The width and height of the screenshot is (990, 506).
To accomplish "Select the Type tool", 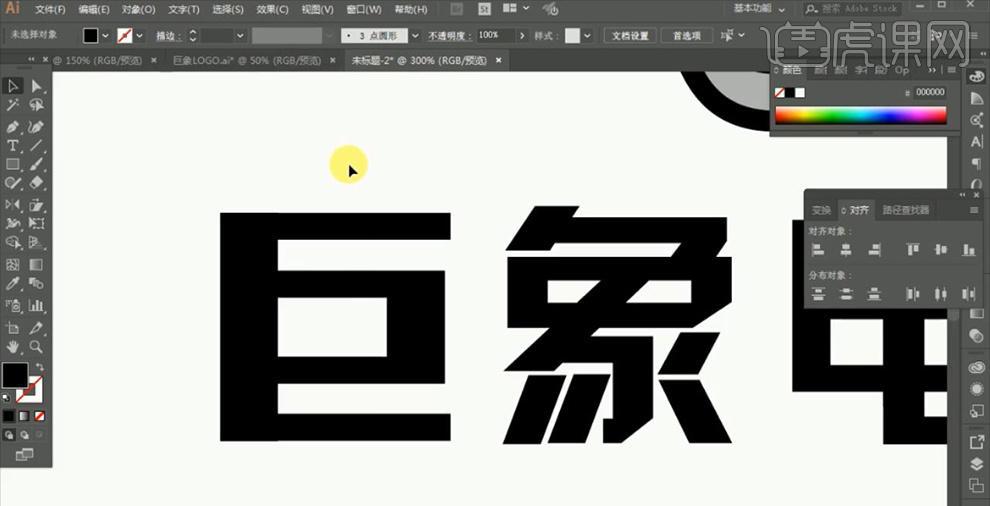I will point(12,145).
